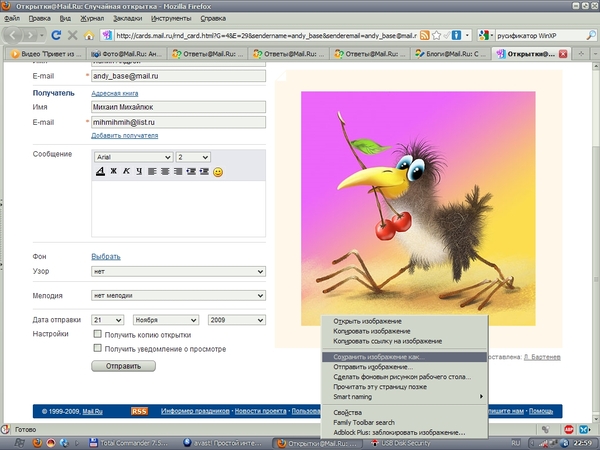Click the blue status bar icon beside ABP
600x450 pixels.
point(584,429)
